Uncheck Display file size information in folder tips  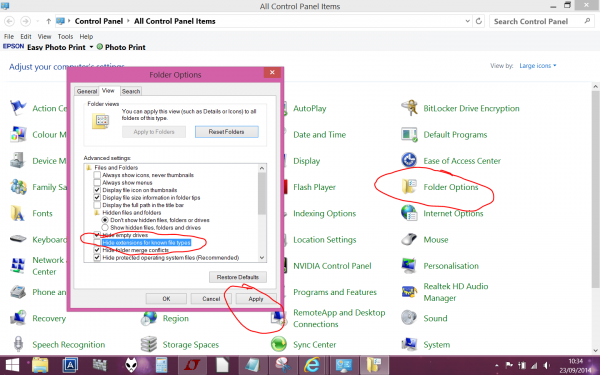point(97,197)
